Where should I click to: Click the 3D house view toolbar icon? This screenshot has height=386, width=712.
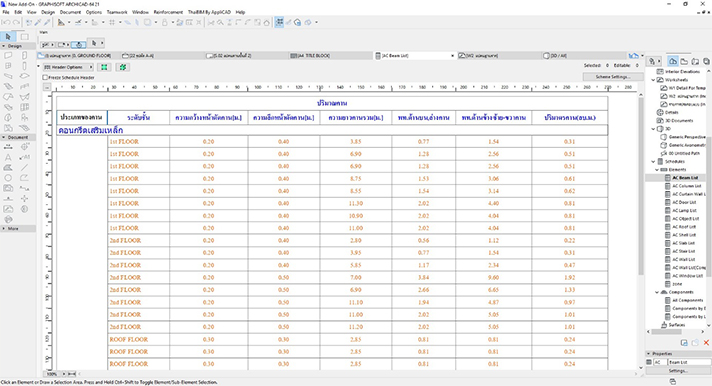[298, 22]
